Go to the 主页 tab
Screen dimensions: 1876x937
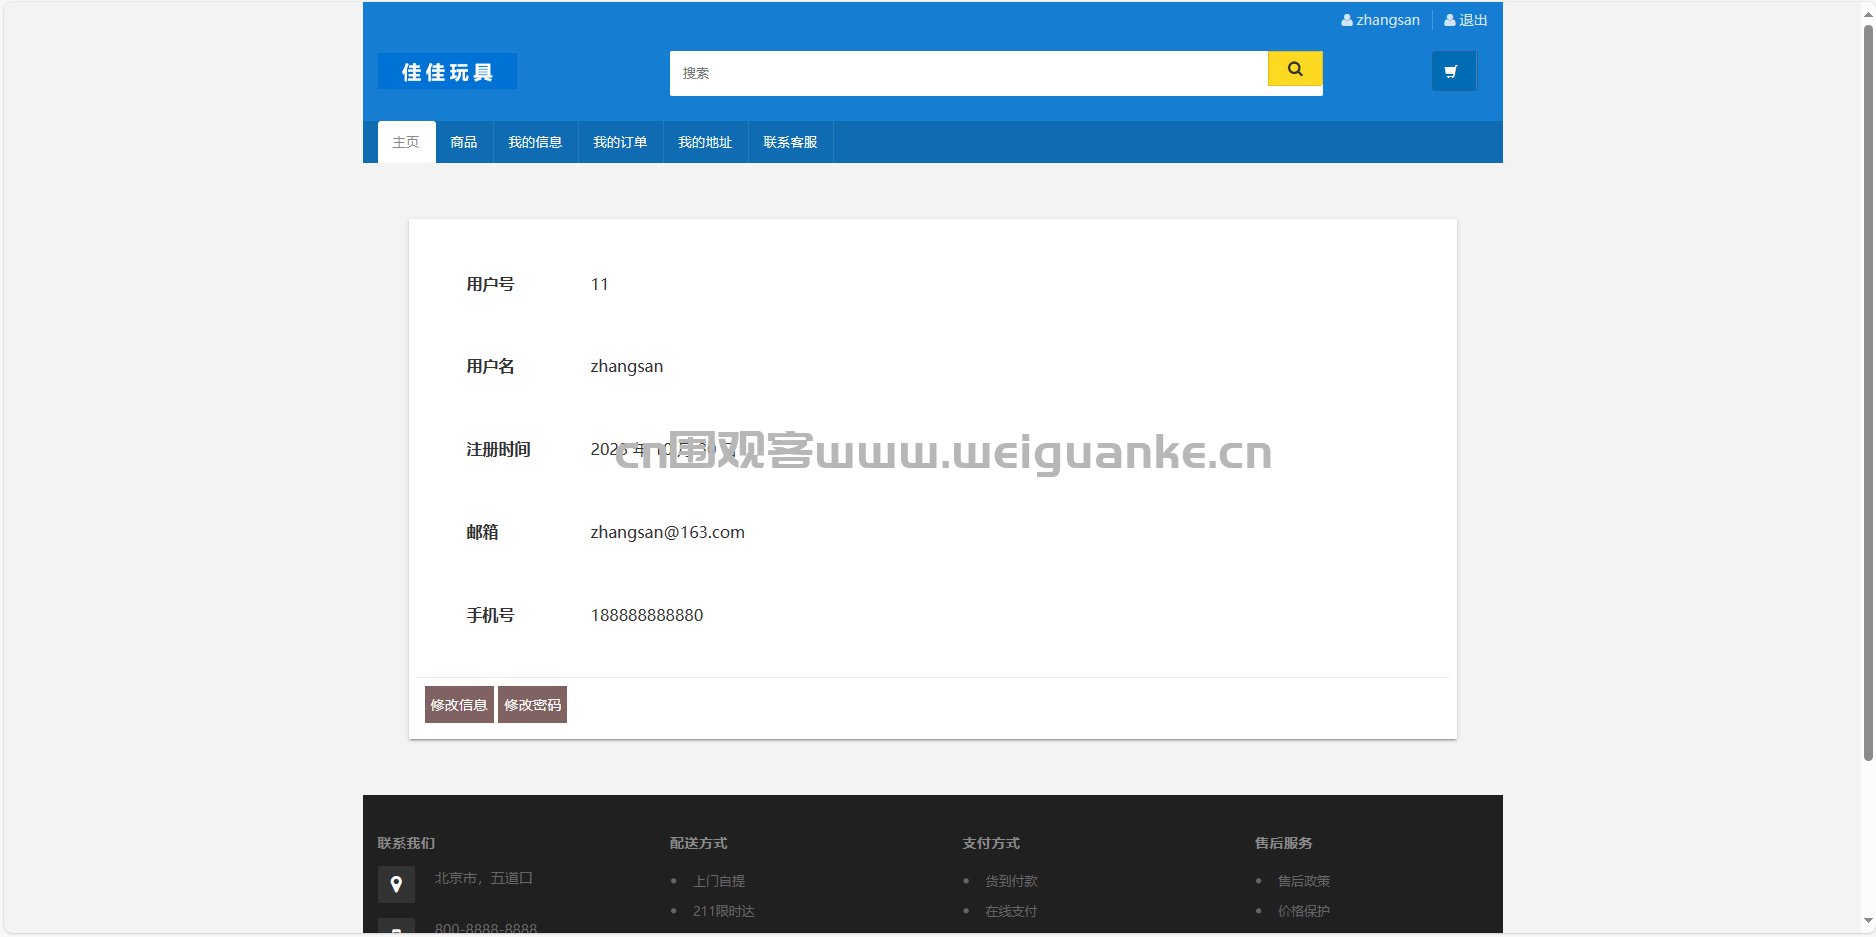pyautogui.click(x=406, y=142)
